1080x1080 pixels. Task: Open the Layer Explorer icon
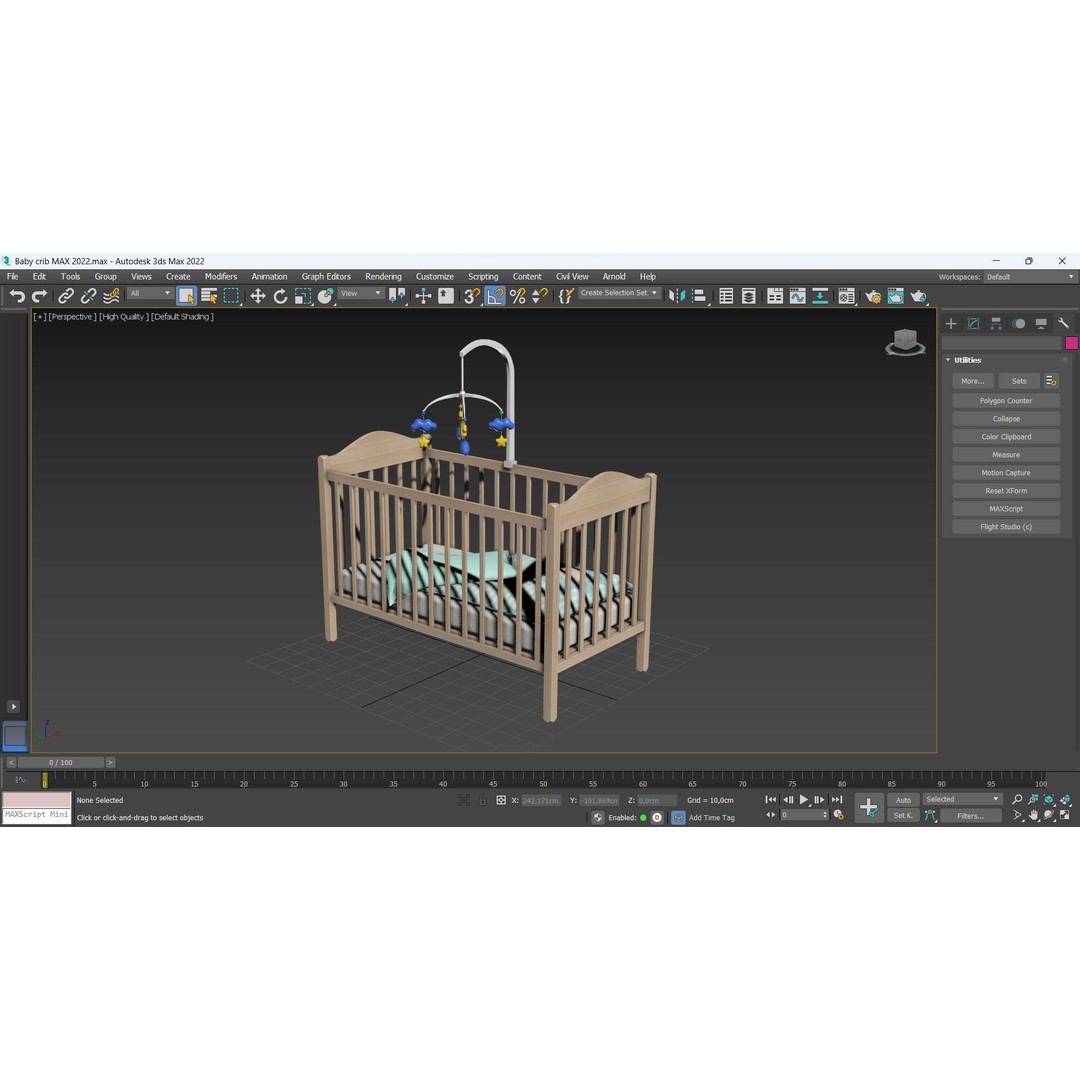(x=749, y=294)
